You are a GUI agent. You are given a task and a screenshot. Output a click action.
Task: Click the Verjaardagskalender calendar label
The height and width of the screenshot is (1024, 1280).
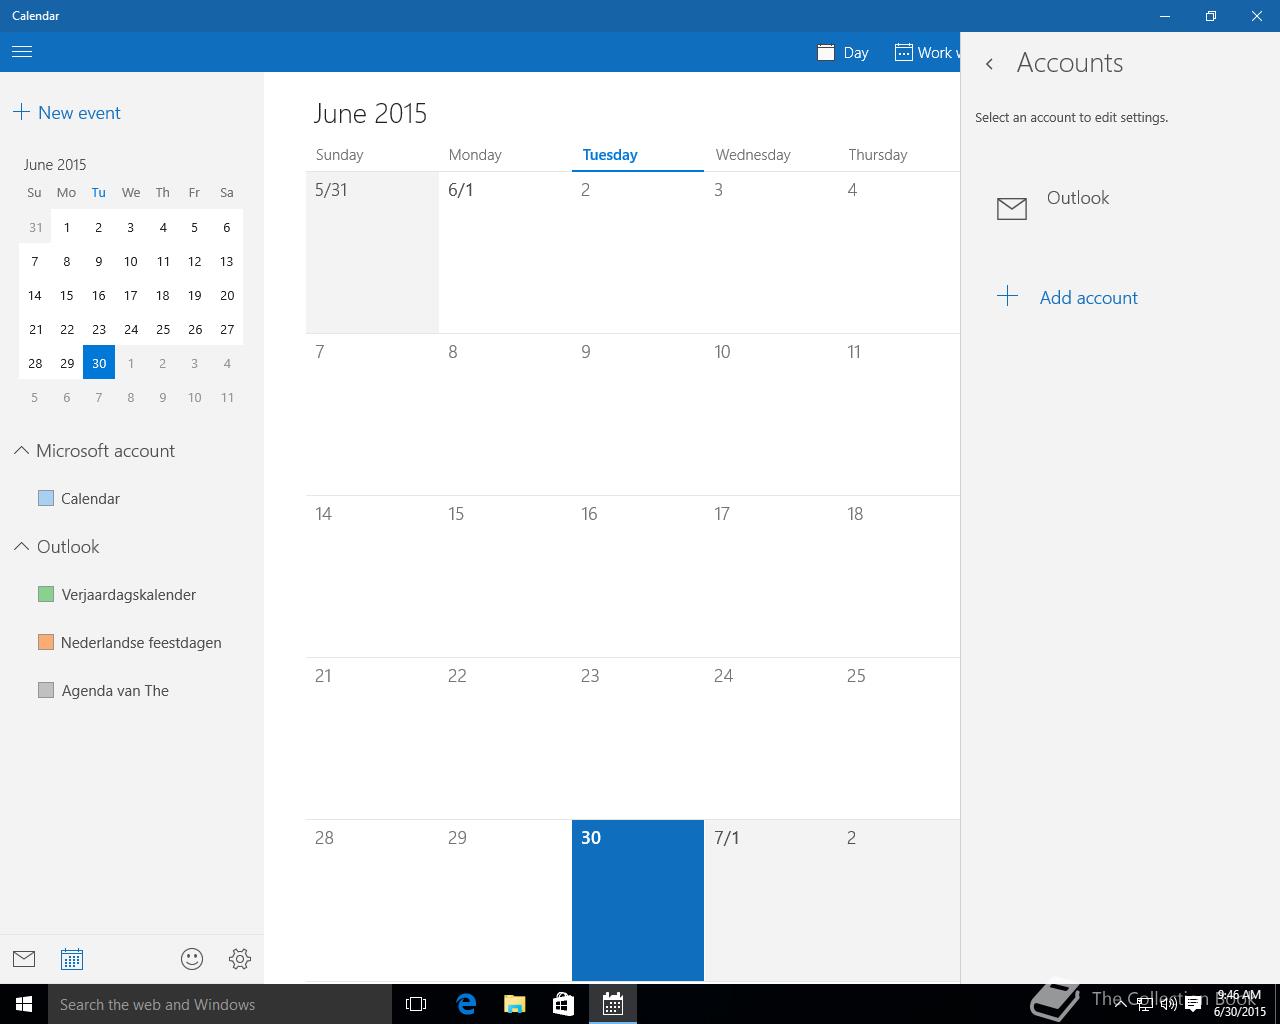pyautogui.click(x=129, y=594)
